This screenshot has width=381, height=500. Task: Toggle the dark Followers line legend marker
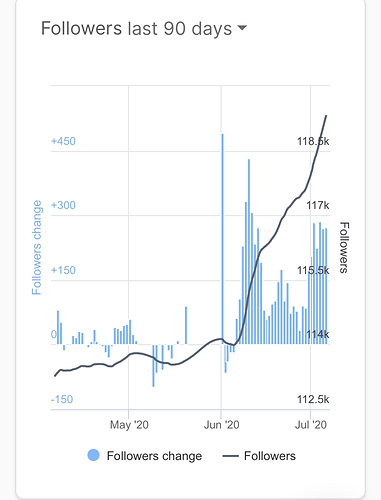point(231,456)
